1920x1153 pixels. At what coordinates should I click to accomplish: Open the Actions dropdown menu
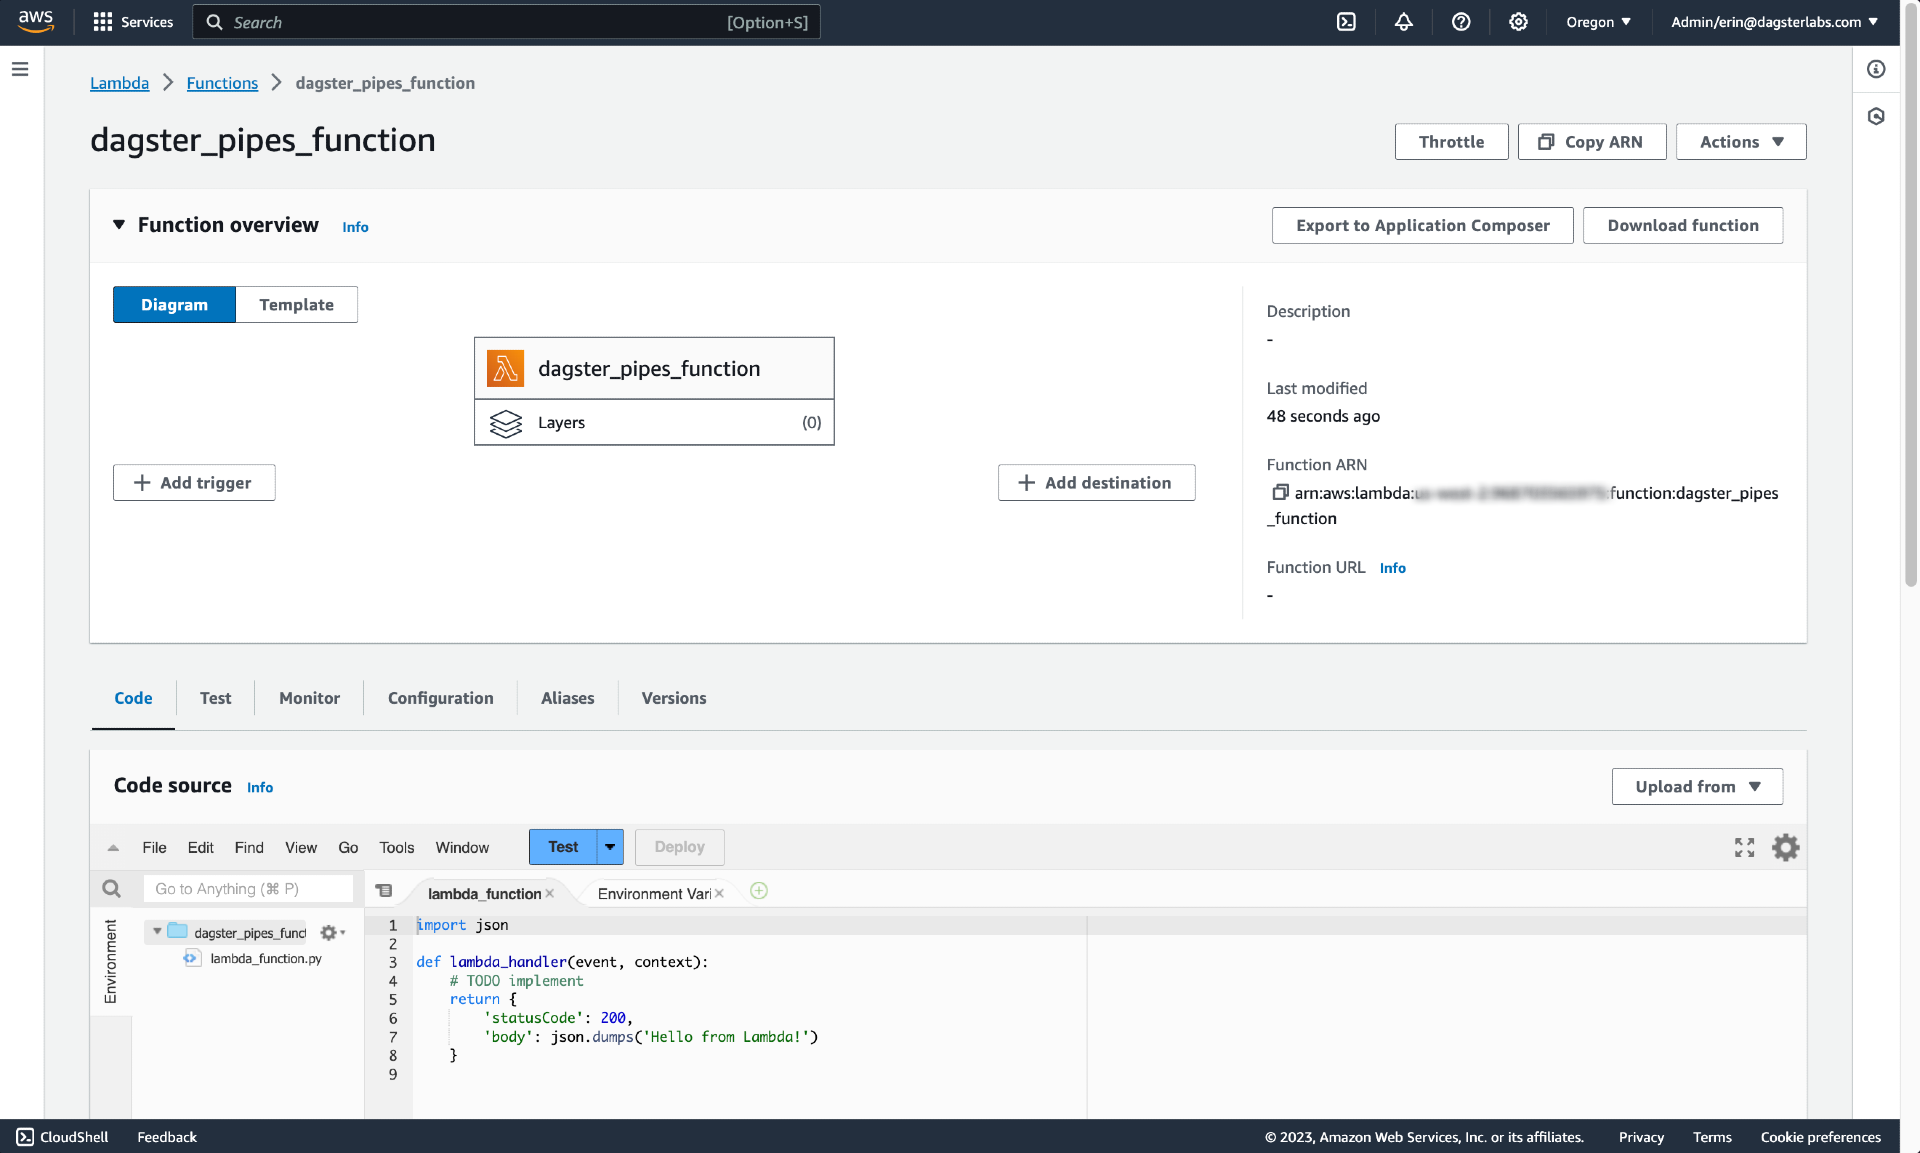(x=1740, y=141)
